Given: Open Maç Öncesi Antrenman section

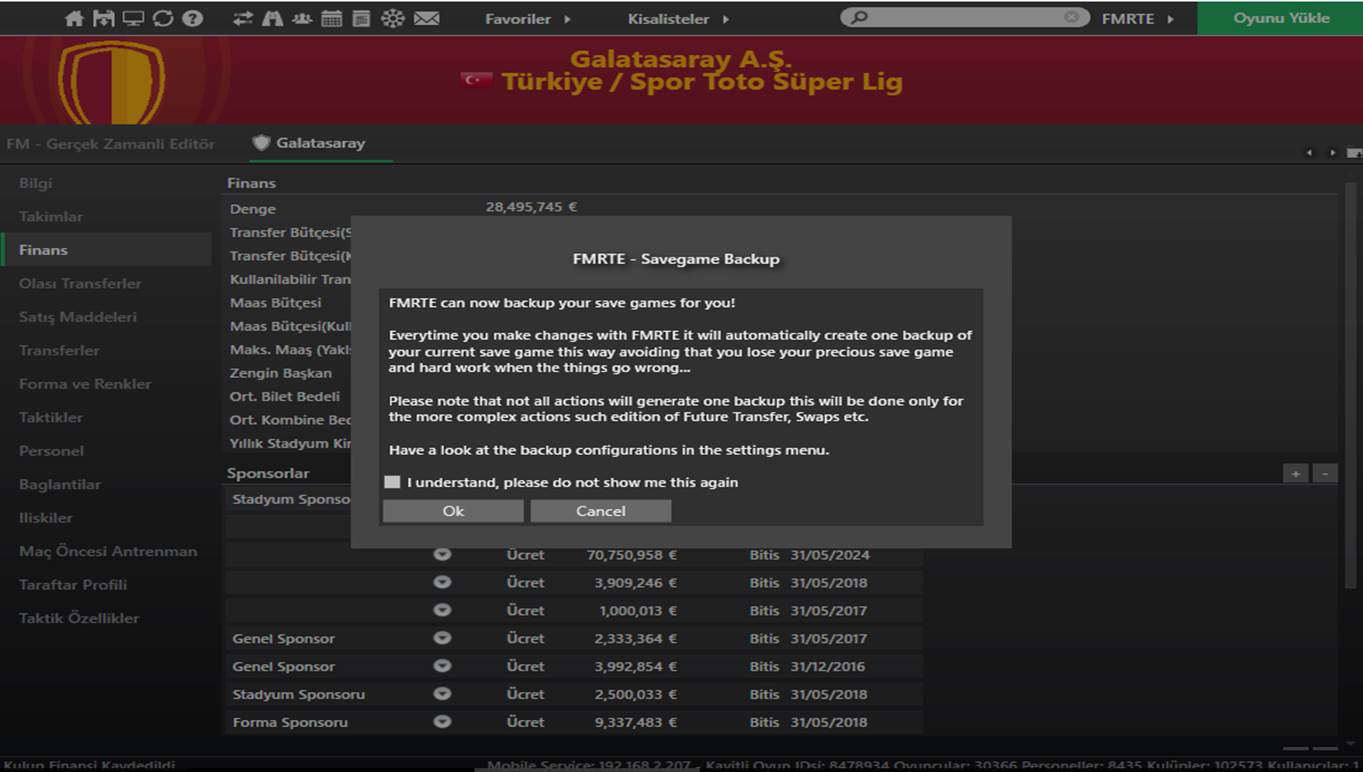Looking at the screenshot, I should 108,551.
